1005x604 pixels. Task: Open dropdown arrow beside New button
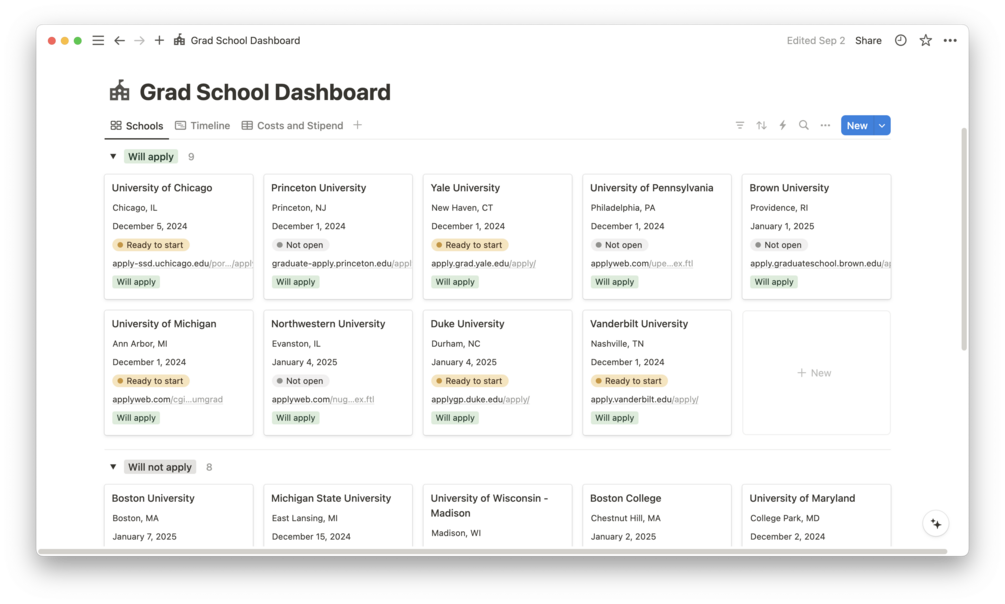[x=883, y=126]
